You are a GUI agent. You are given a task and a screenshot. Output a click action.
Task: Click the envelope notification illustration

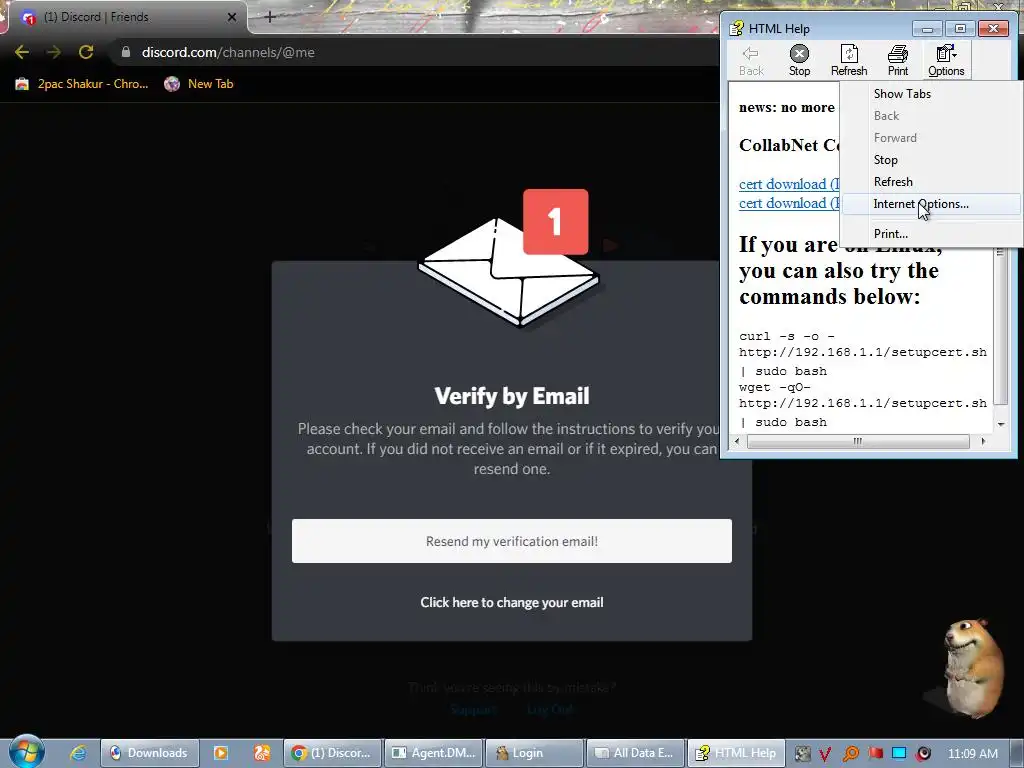pos(509,258)
